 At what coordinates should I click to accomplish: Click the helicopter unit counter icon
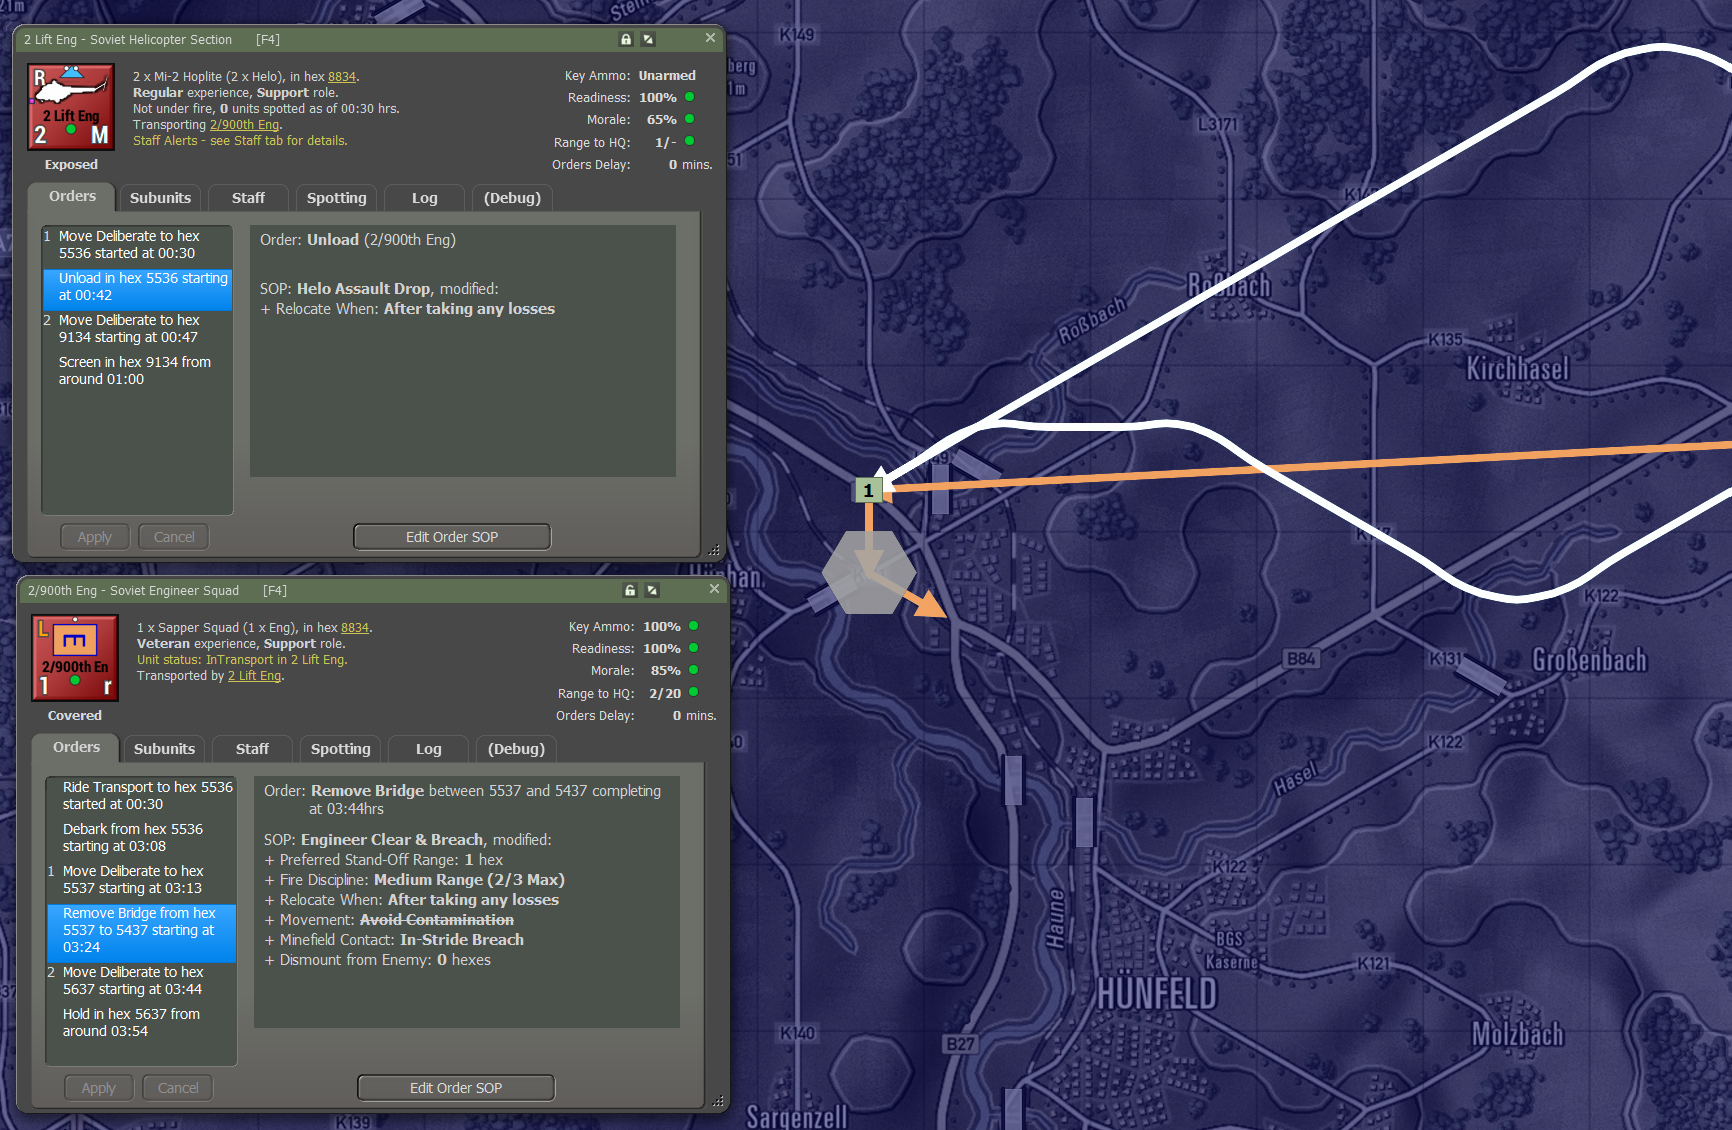point(71,107)
